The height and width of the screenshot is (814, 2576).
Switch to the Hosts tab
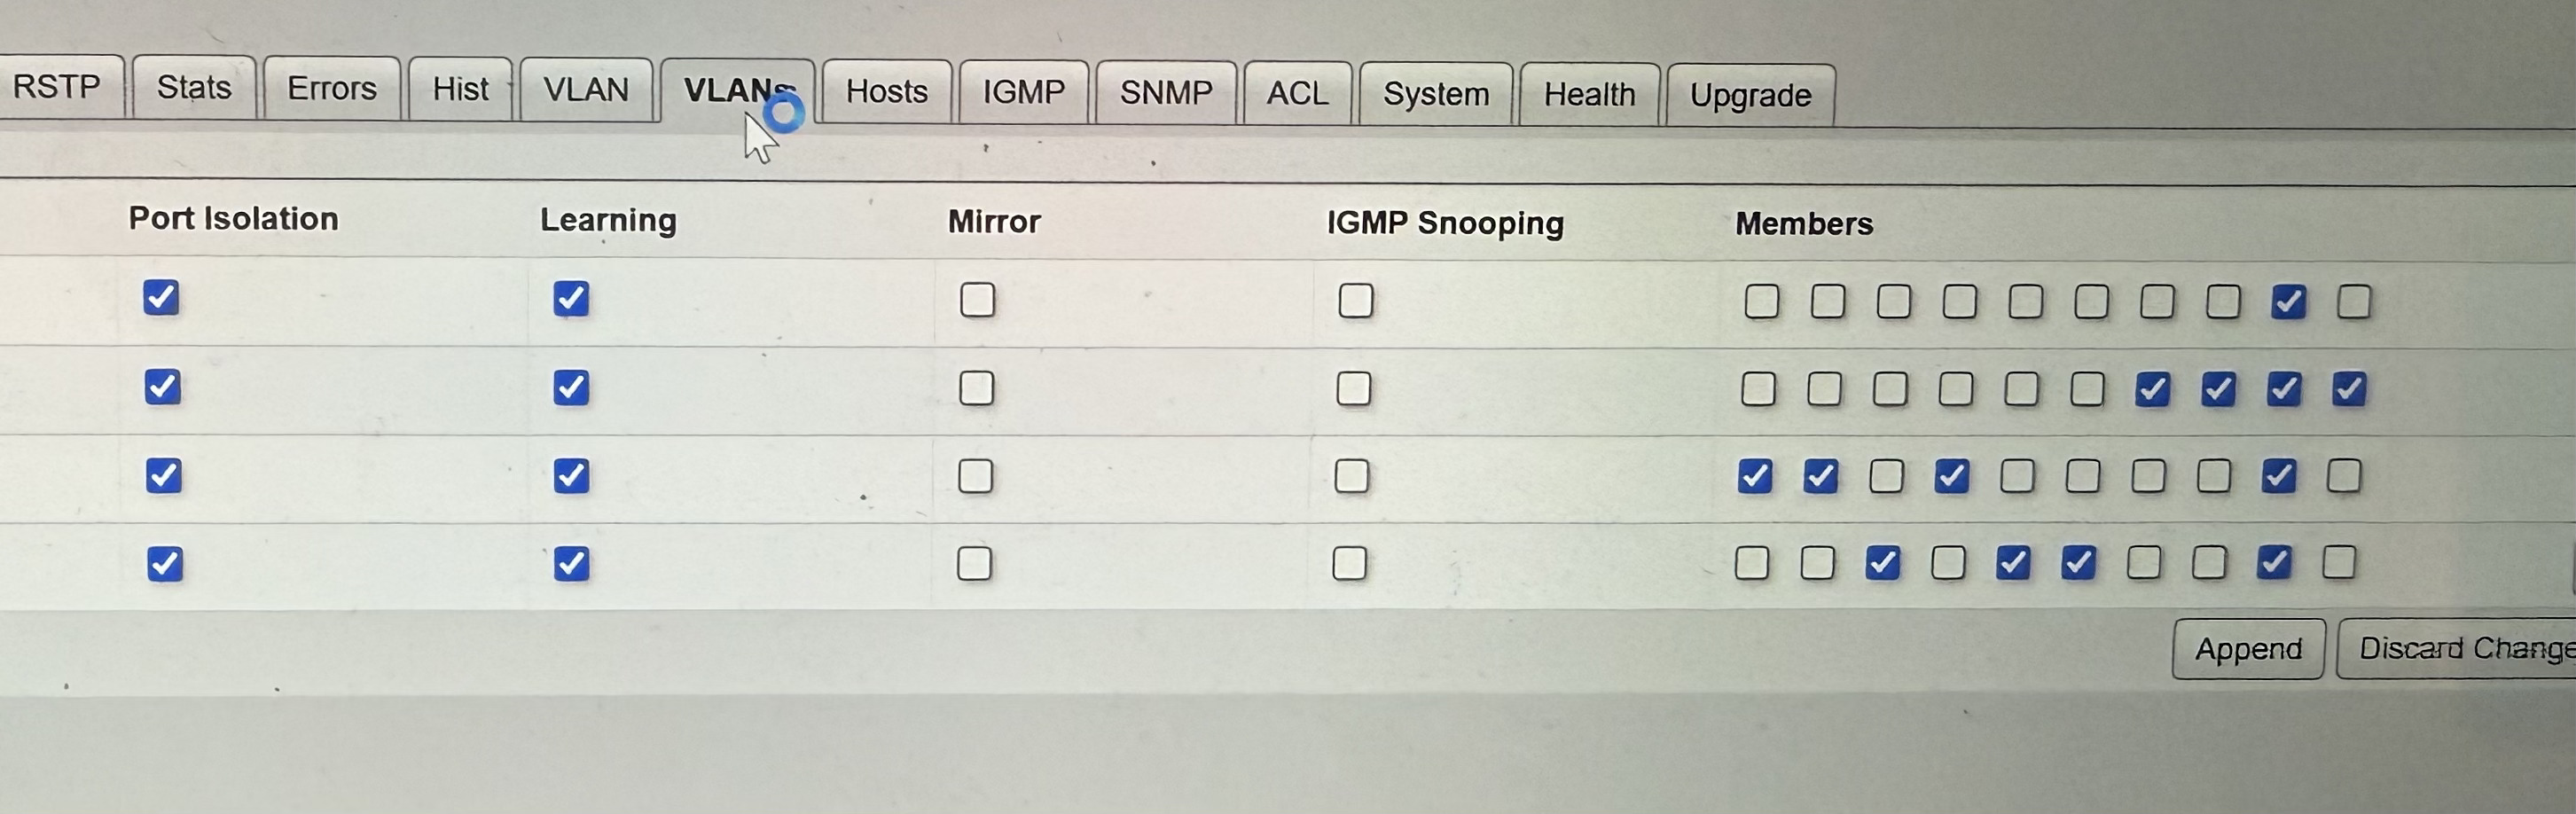coord(886,92)
